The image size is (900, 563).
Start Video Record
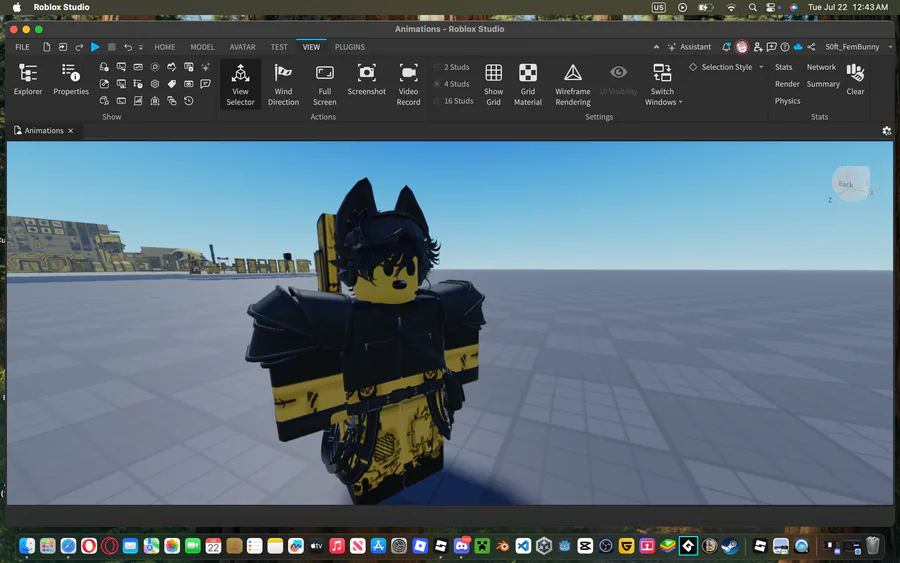[408, 85]
